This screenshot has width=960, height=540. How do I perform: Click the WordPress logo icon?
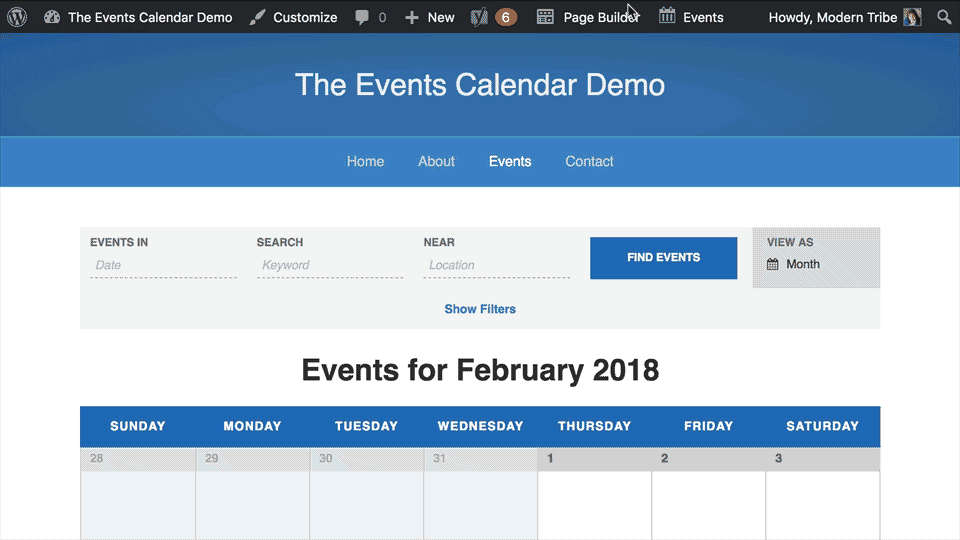pos(17,17)
